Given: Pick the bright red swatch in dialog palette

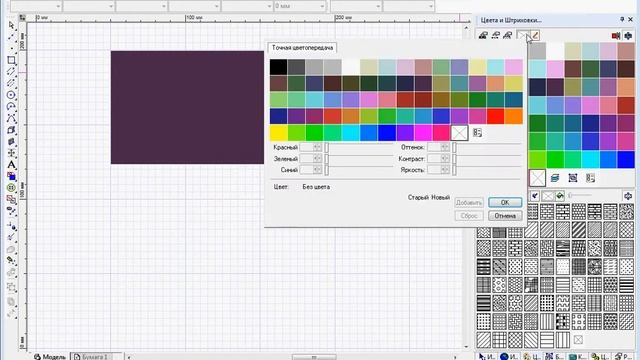Looking at the screenshot, I should pyautogui.click(x=496, y=116).
